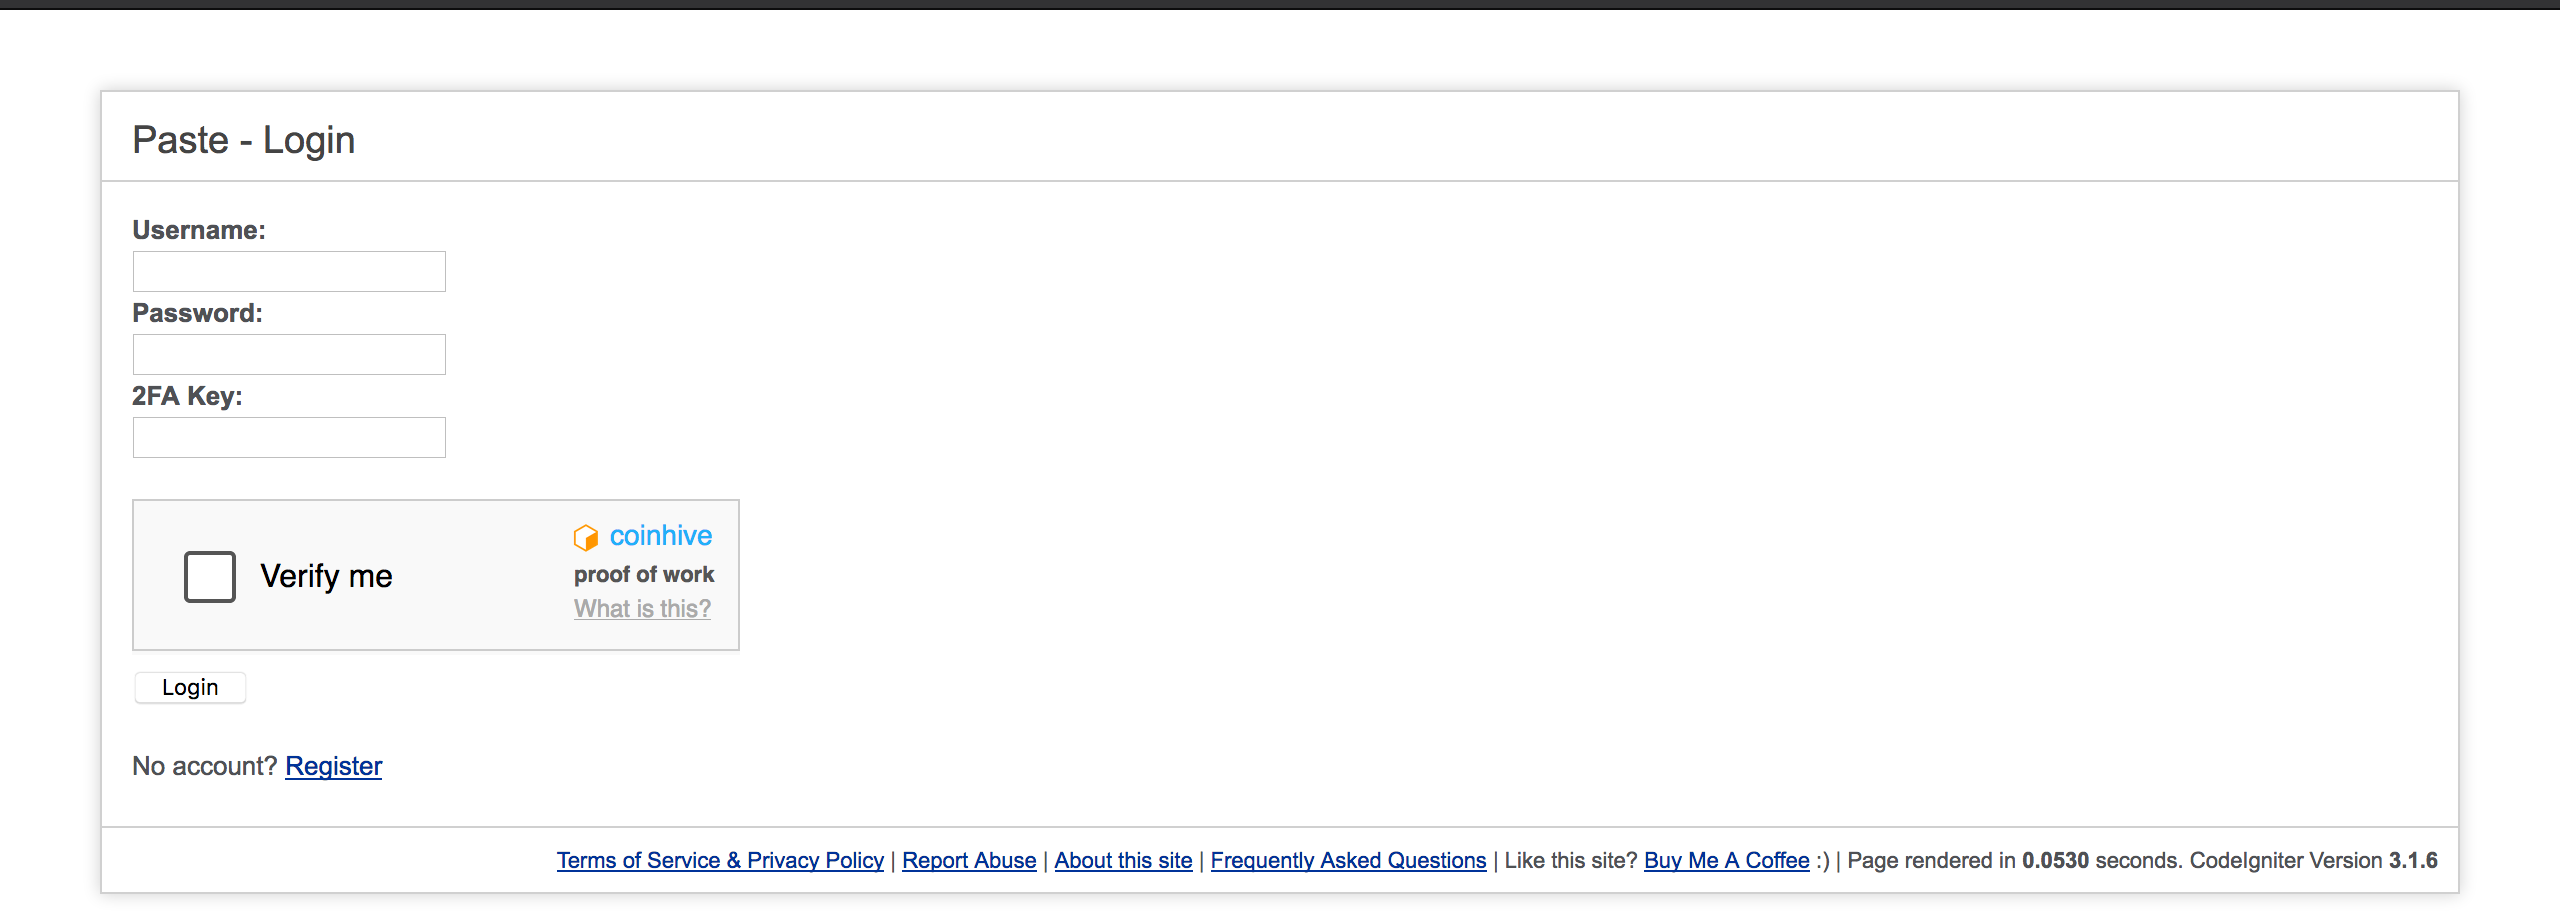Viewport: 2560px width, 922px height.
Task: Click the 'Username:' field label
Action: click(198, 230)
